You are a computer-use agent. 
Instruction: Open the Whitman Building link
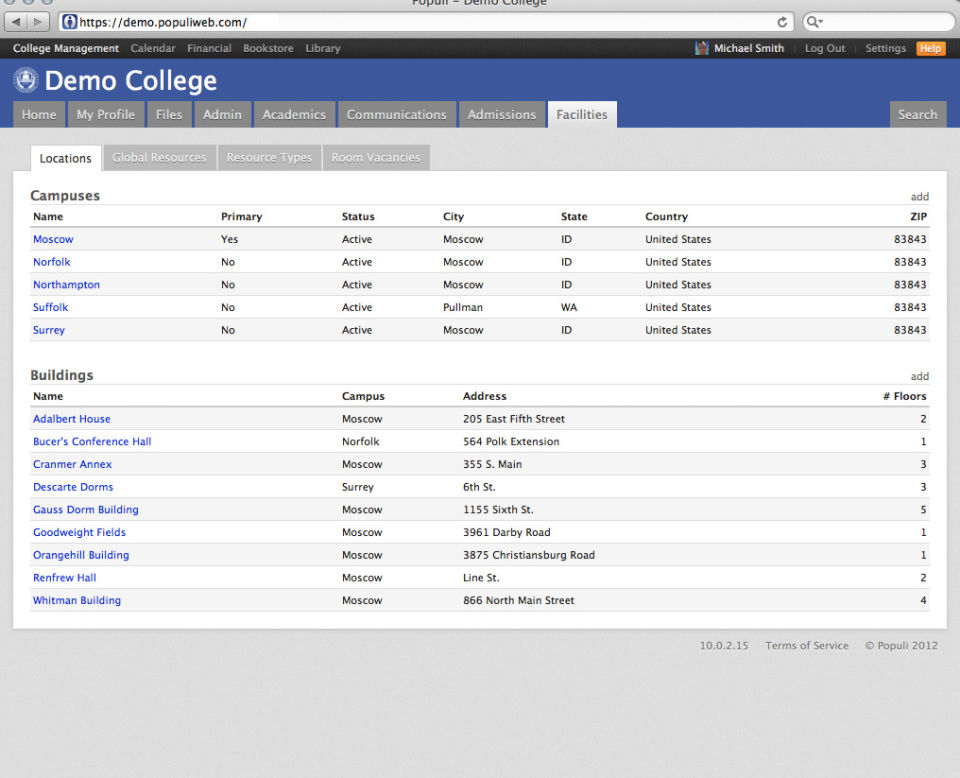(77, 600)
